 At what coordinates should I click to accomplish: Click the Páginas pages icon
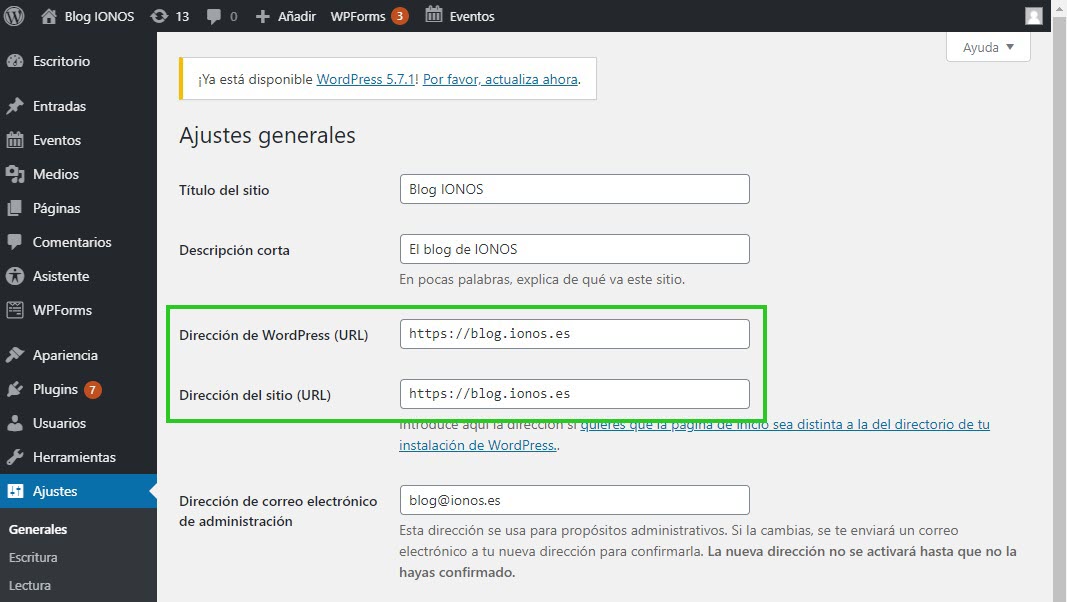[x=14, y=208]
